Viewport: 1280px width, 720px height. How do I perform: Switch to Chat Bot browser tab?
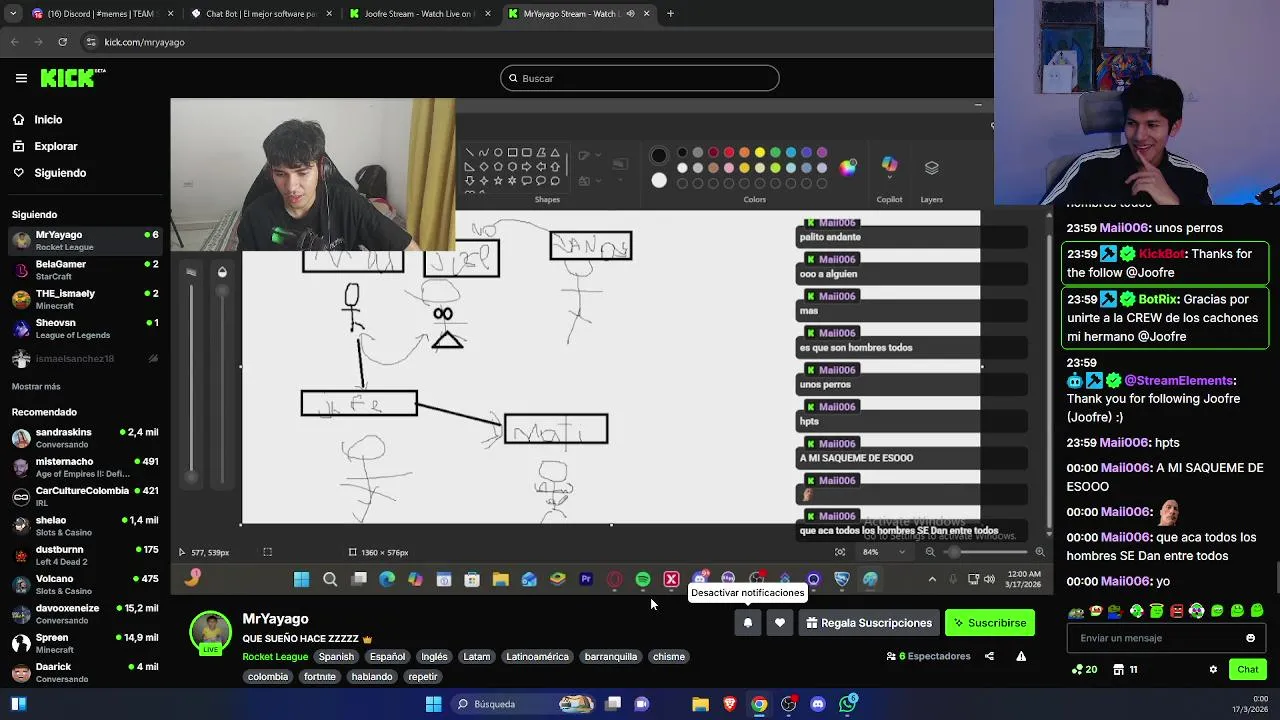(260, 14)
